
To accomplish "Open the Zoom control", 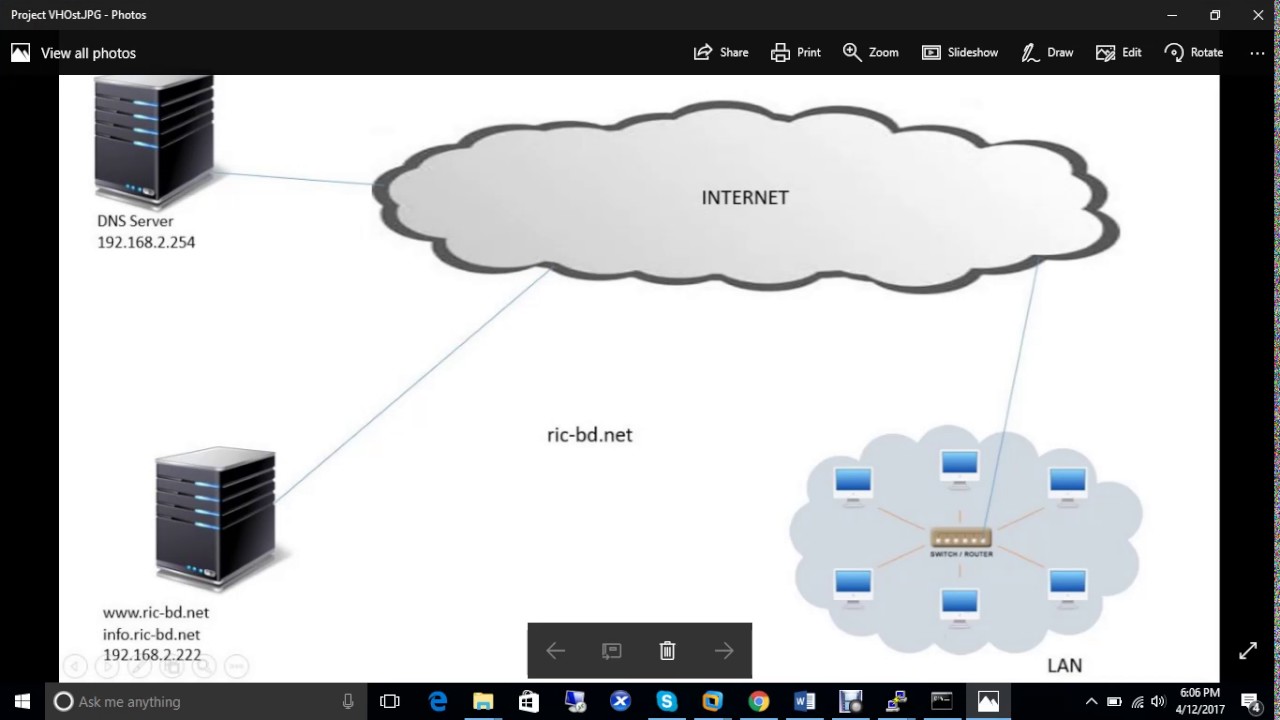I will (870, 53).
